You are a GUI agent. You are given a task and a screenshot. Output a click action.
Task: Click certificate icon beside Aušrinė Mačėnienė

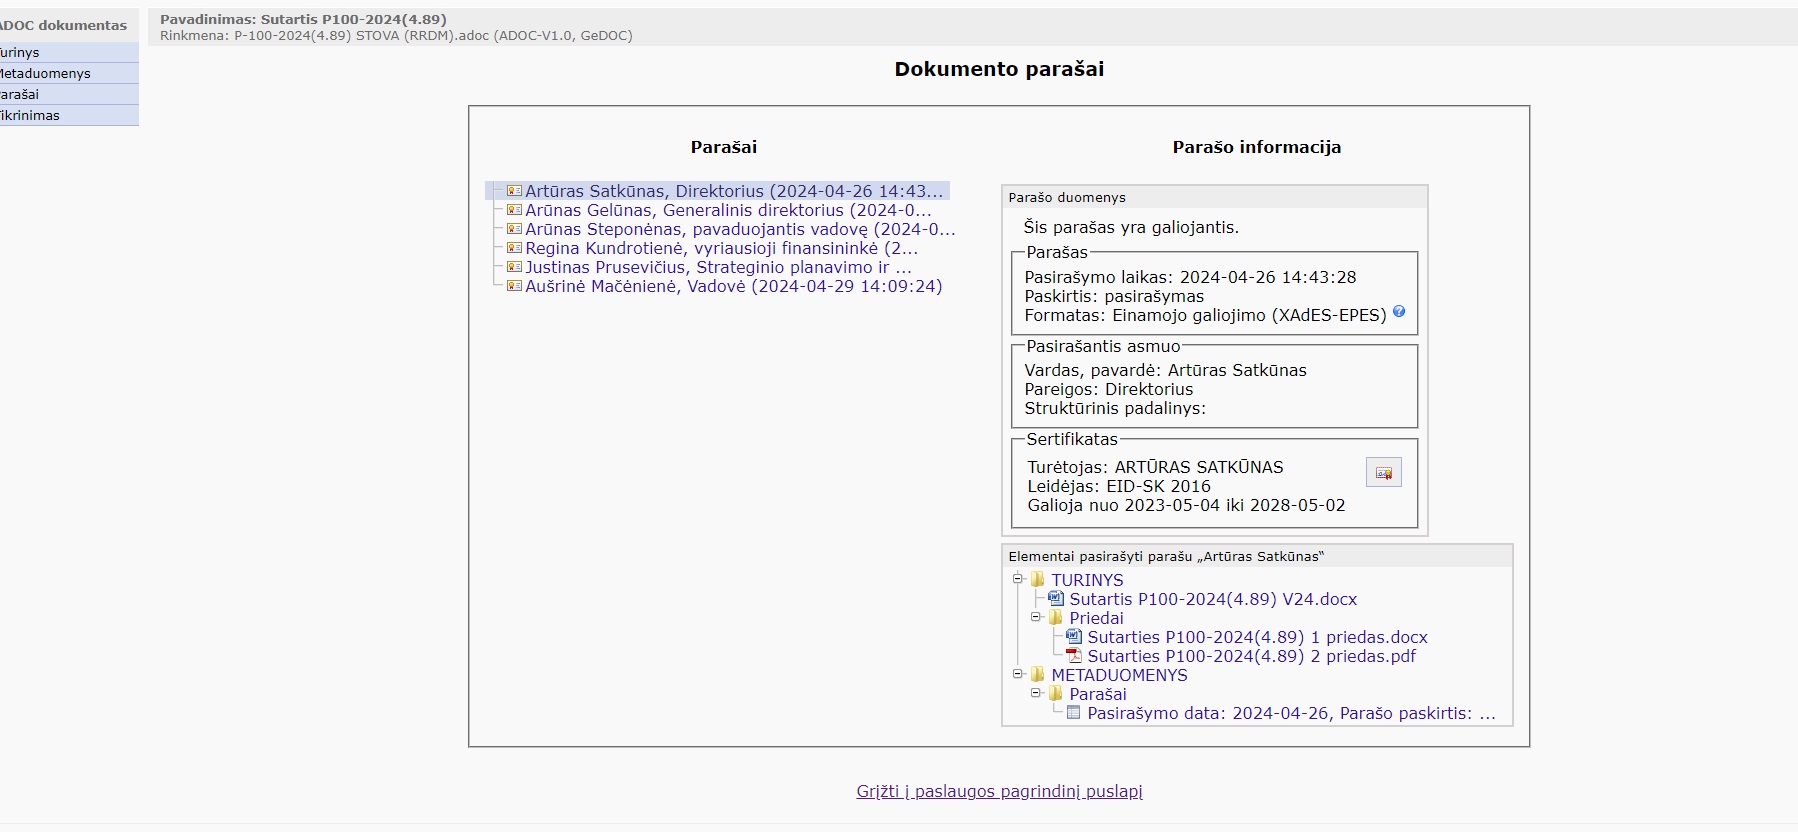tap(514, 286)
